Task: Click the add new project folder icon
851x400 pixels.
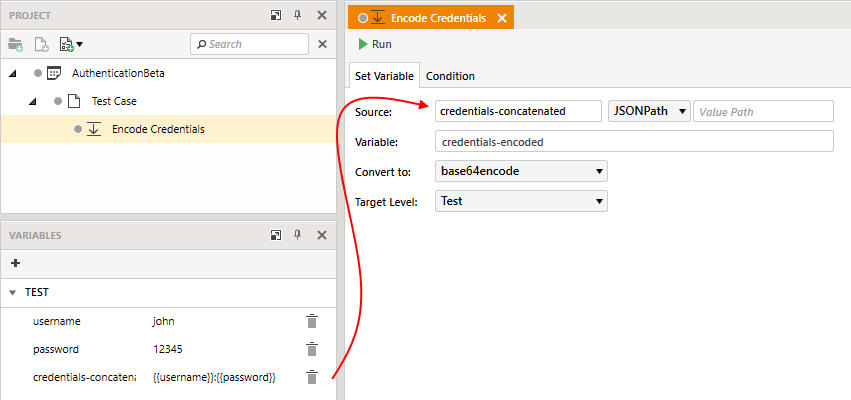Action: click(x=15, y=45)
